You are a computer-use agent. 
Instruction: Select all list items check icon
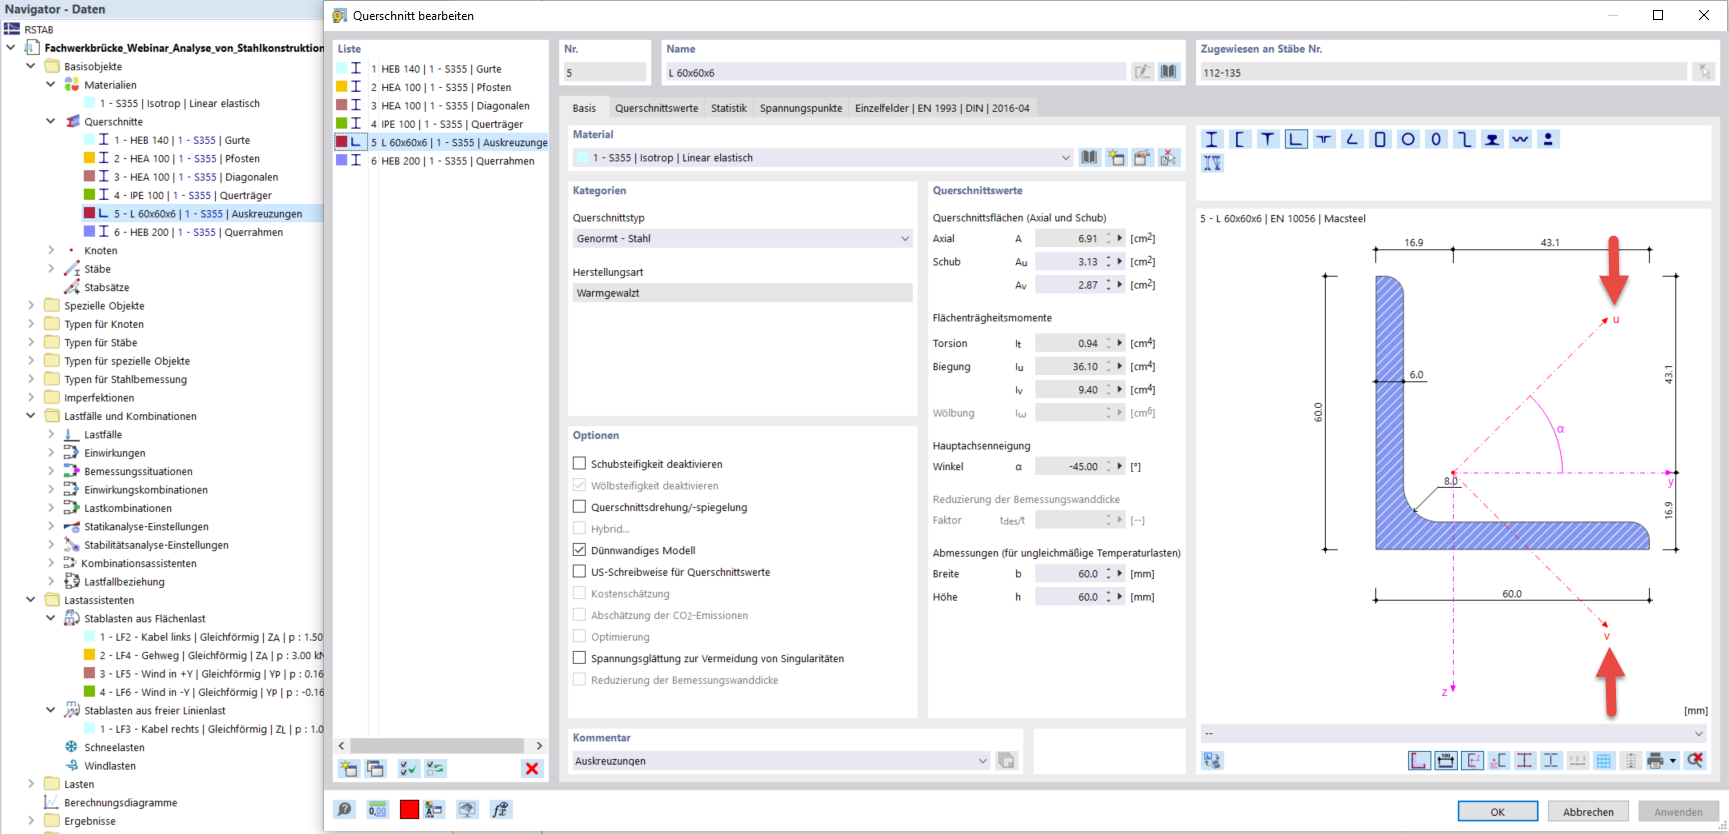[408, 768]
